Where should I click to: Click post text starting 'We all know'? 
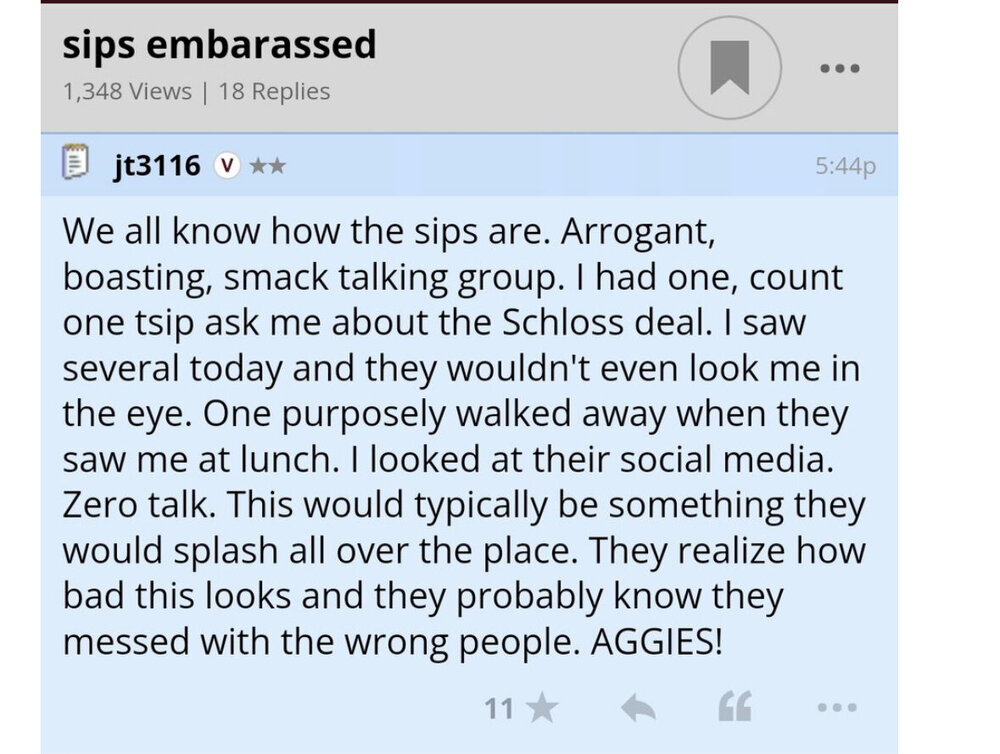(161, 231)
